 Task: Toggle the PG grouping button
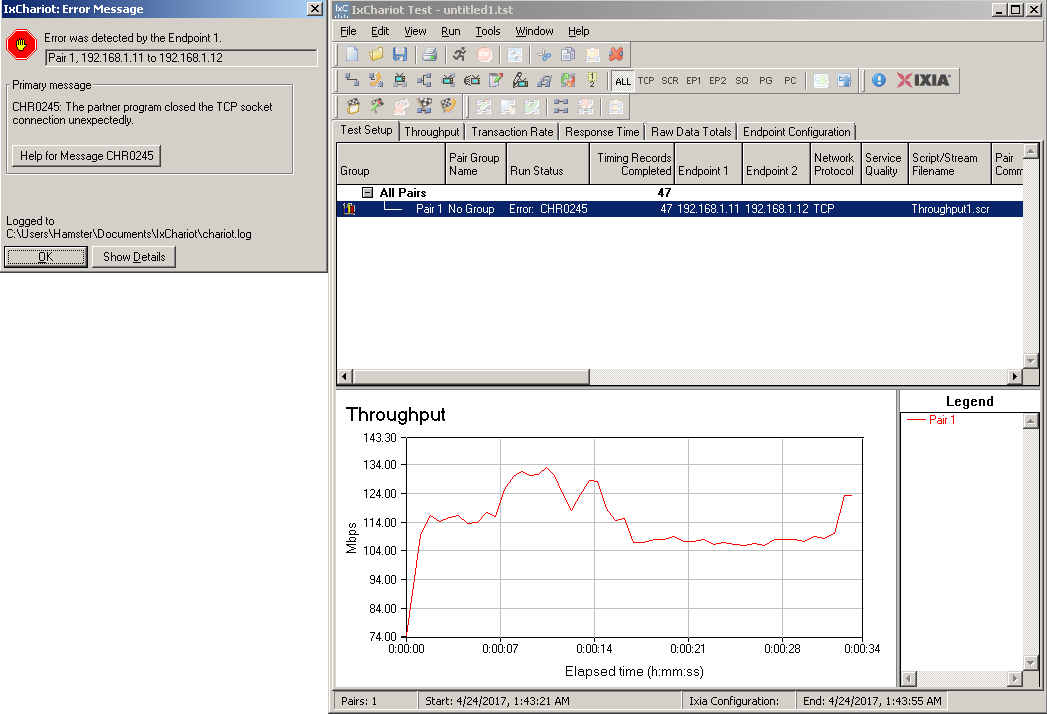[x=766, y=81]
